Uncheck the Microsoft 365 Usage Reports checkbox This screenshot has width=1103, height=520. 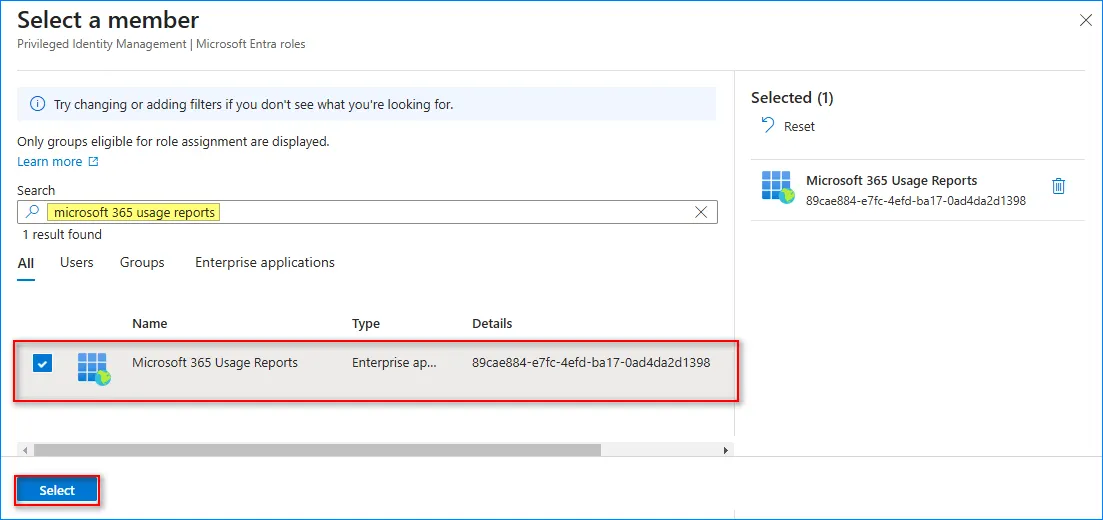(42, 363)
